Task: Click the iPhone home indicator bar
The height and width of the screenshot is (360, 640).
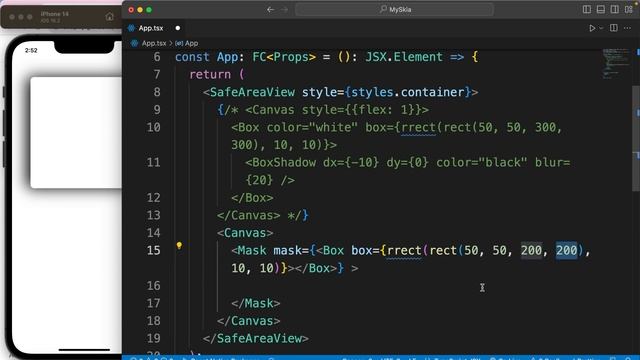Action: (x=84, y=349)
